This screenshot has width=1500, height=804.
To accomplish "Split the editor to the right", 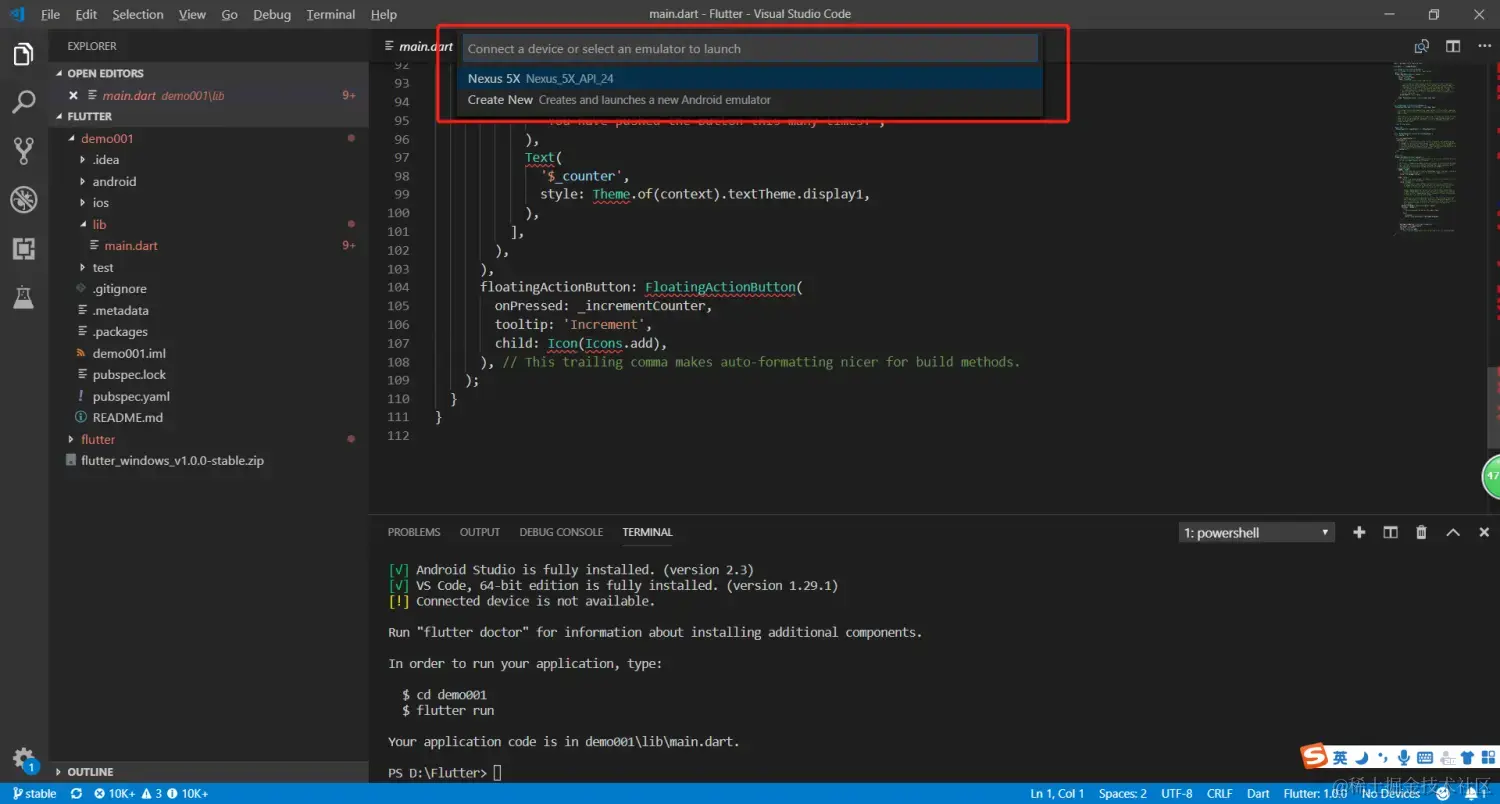I will pos(1453,46).
